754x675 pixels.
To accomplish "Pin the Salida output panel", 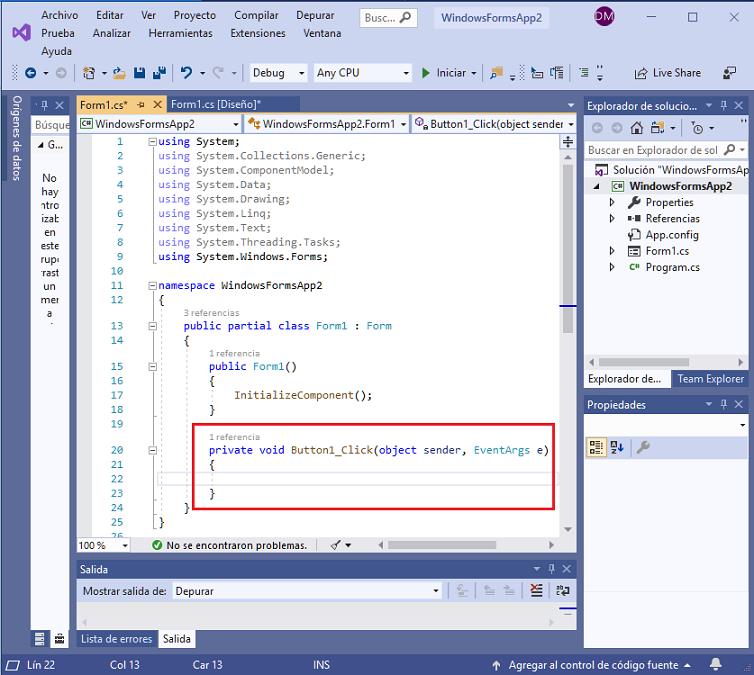I will point(552,569).
